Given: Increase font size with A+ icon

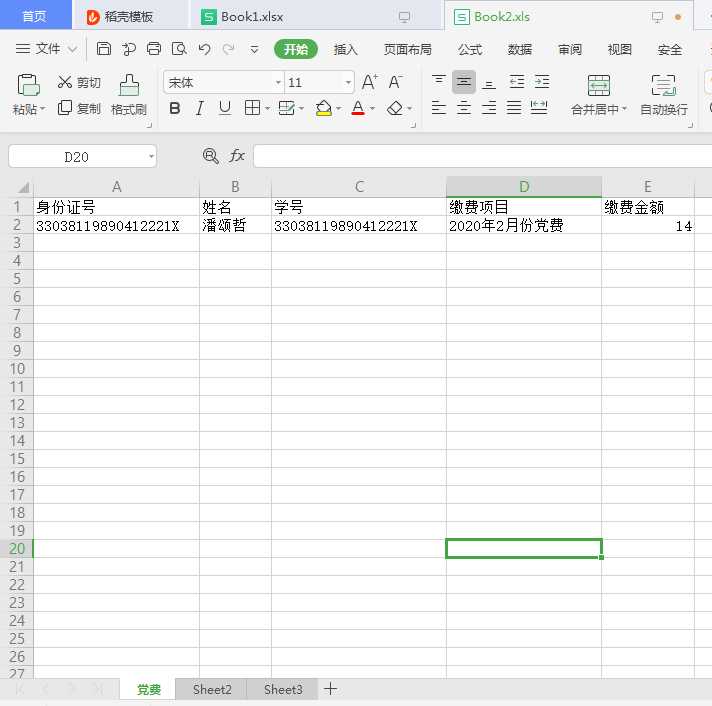Looking at the screenshot, I should point(370,82).
